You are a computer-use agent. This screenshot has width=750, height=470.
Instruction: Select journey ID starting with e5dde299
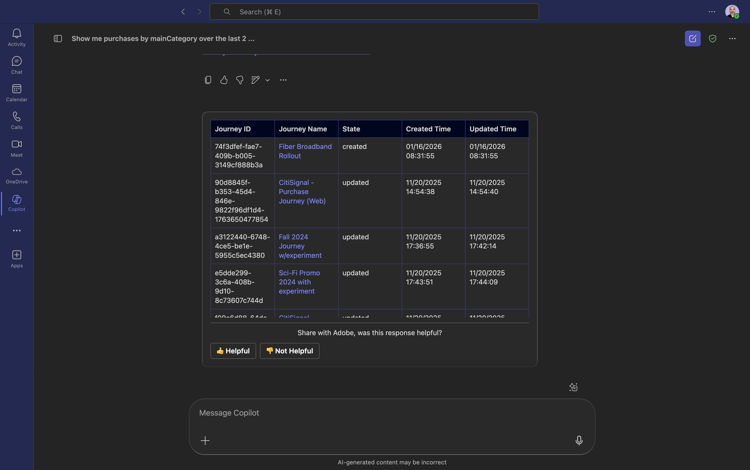point(239,286)
